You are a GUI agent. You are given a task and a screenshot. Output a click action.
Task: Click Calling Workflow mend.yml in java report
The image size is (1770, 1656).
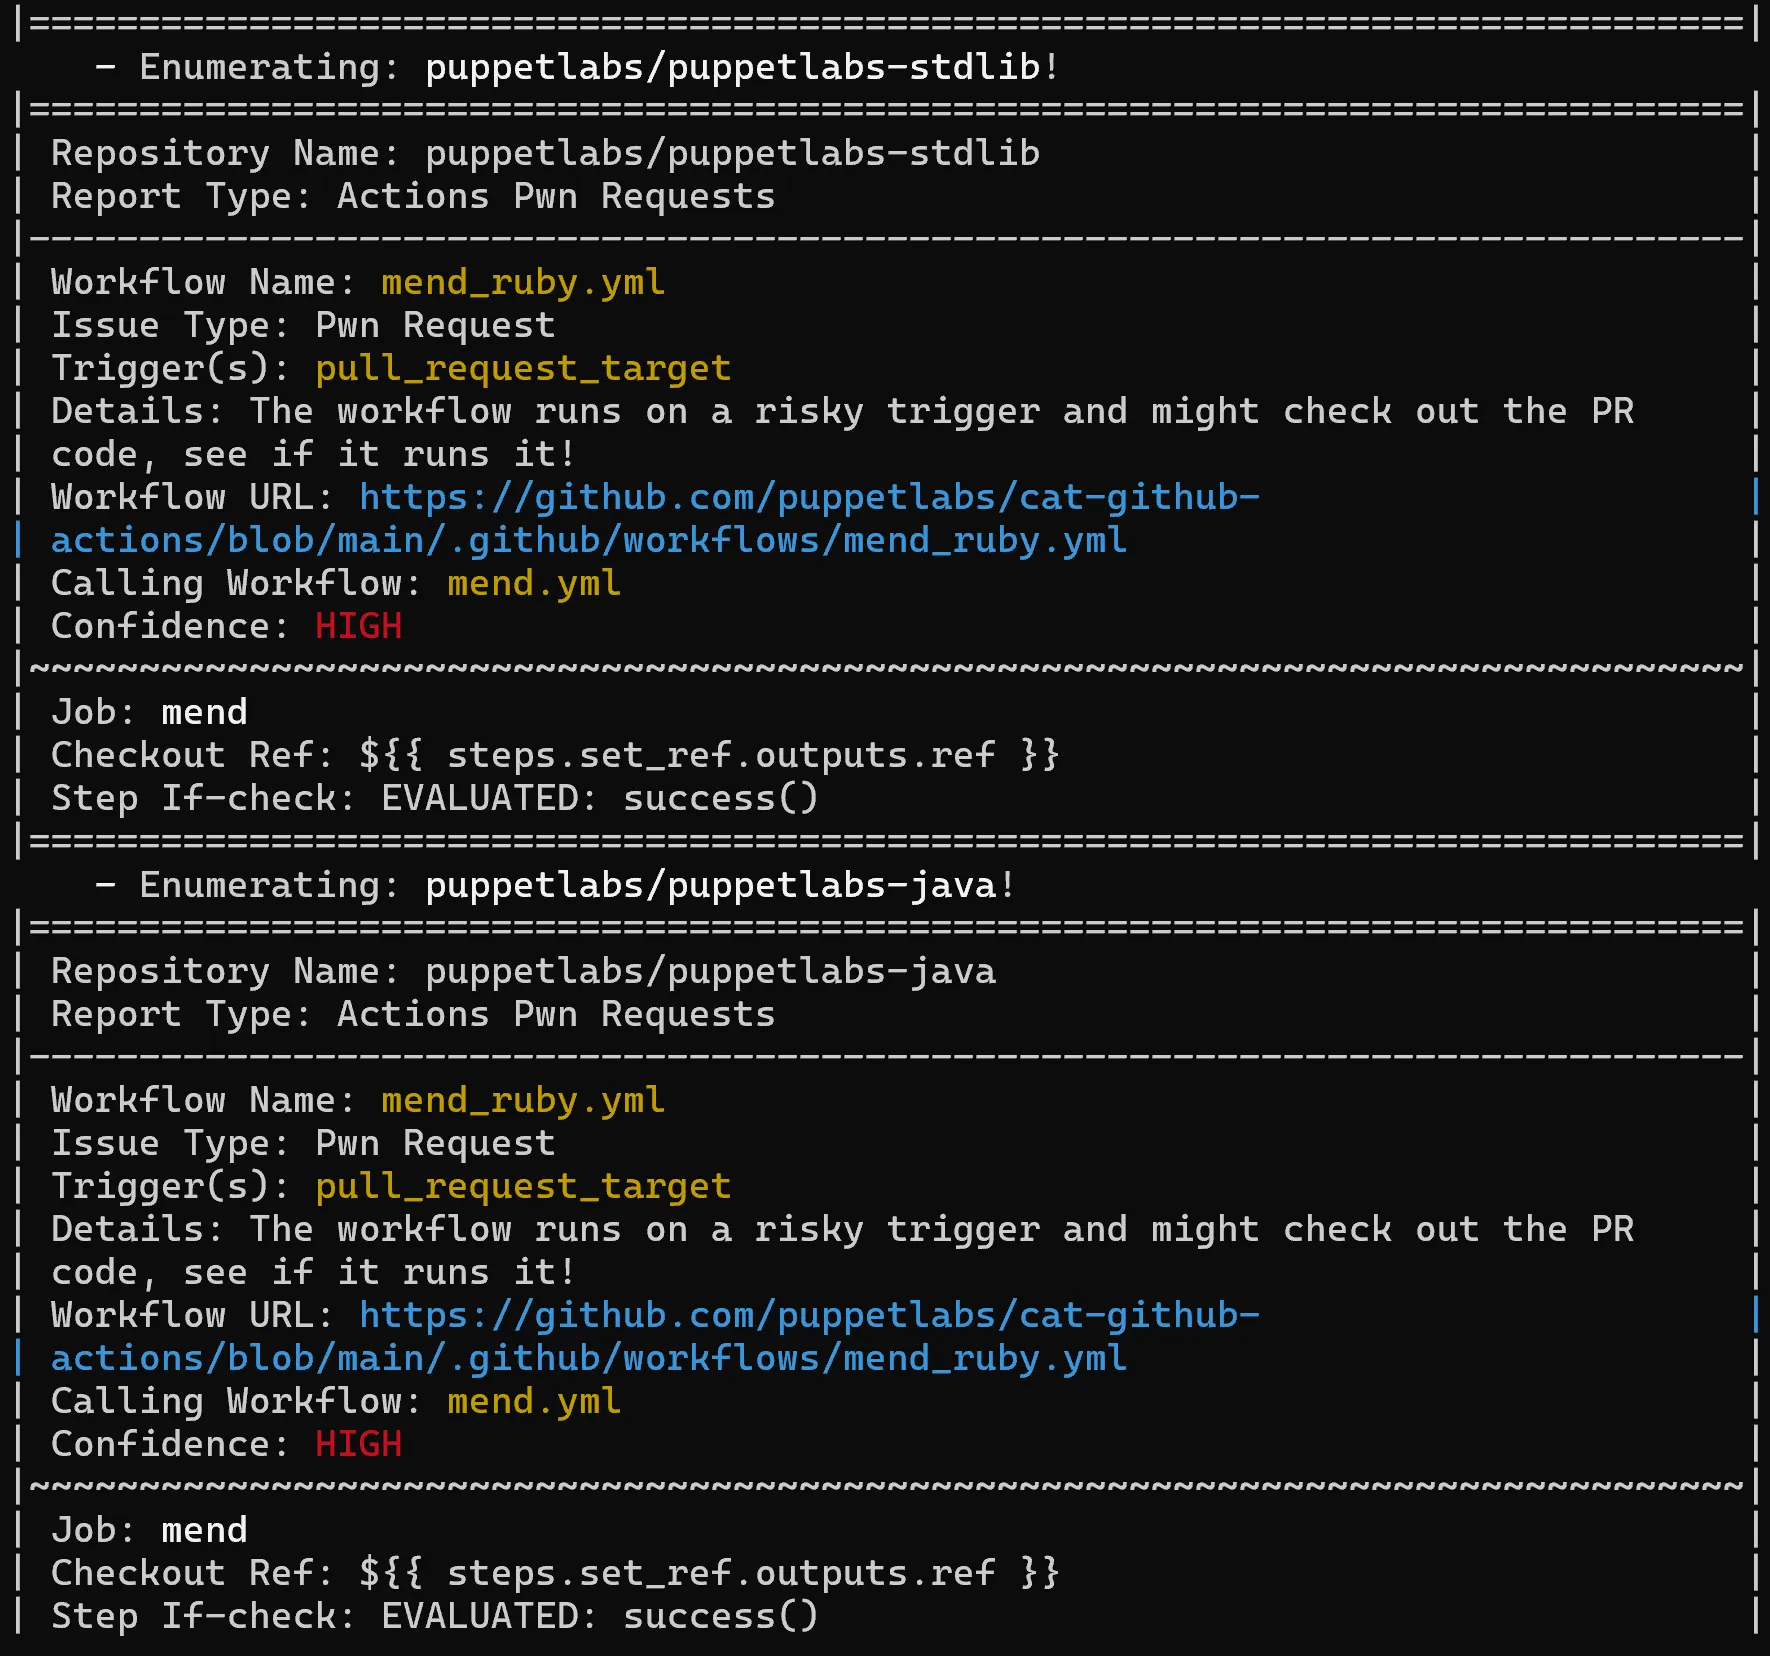(534, 1402)
